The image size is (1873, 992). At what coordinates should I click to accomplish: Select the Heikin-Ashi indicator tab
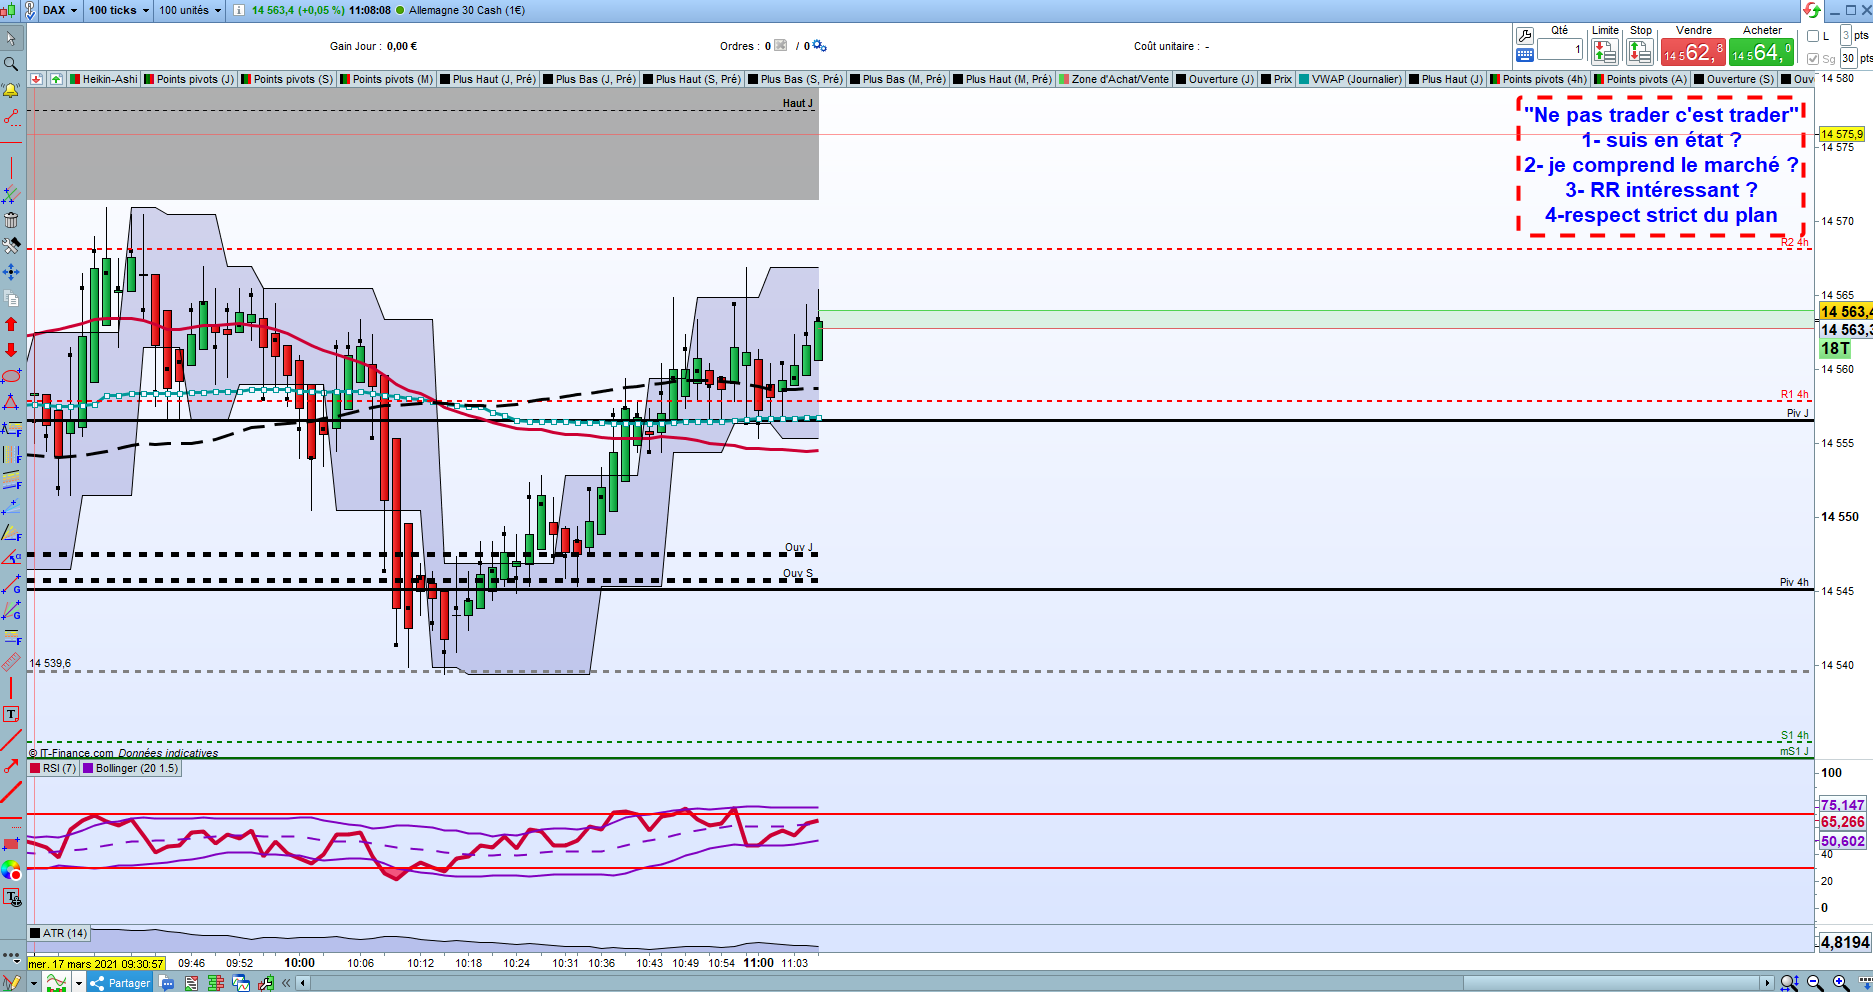pos(103,79)
